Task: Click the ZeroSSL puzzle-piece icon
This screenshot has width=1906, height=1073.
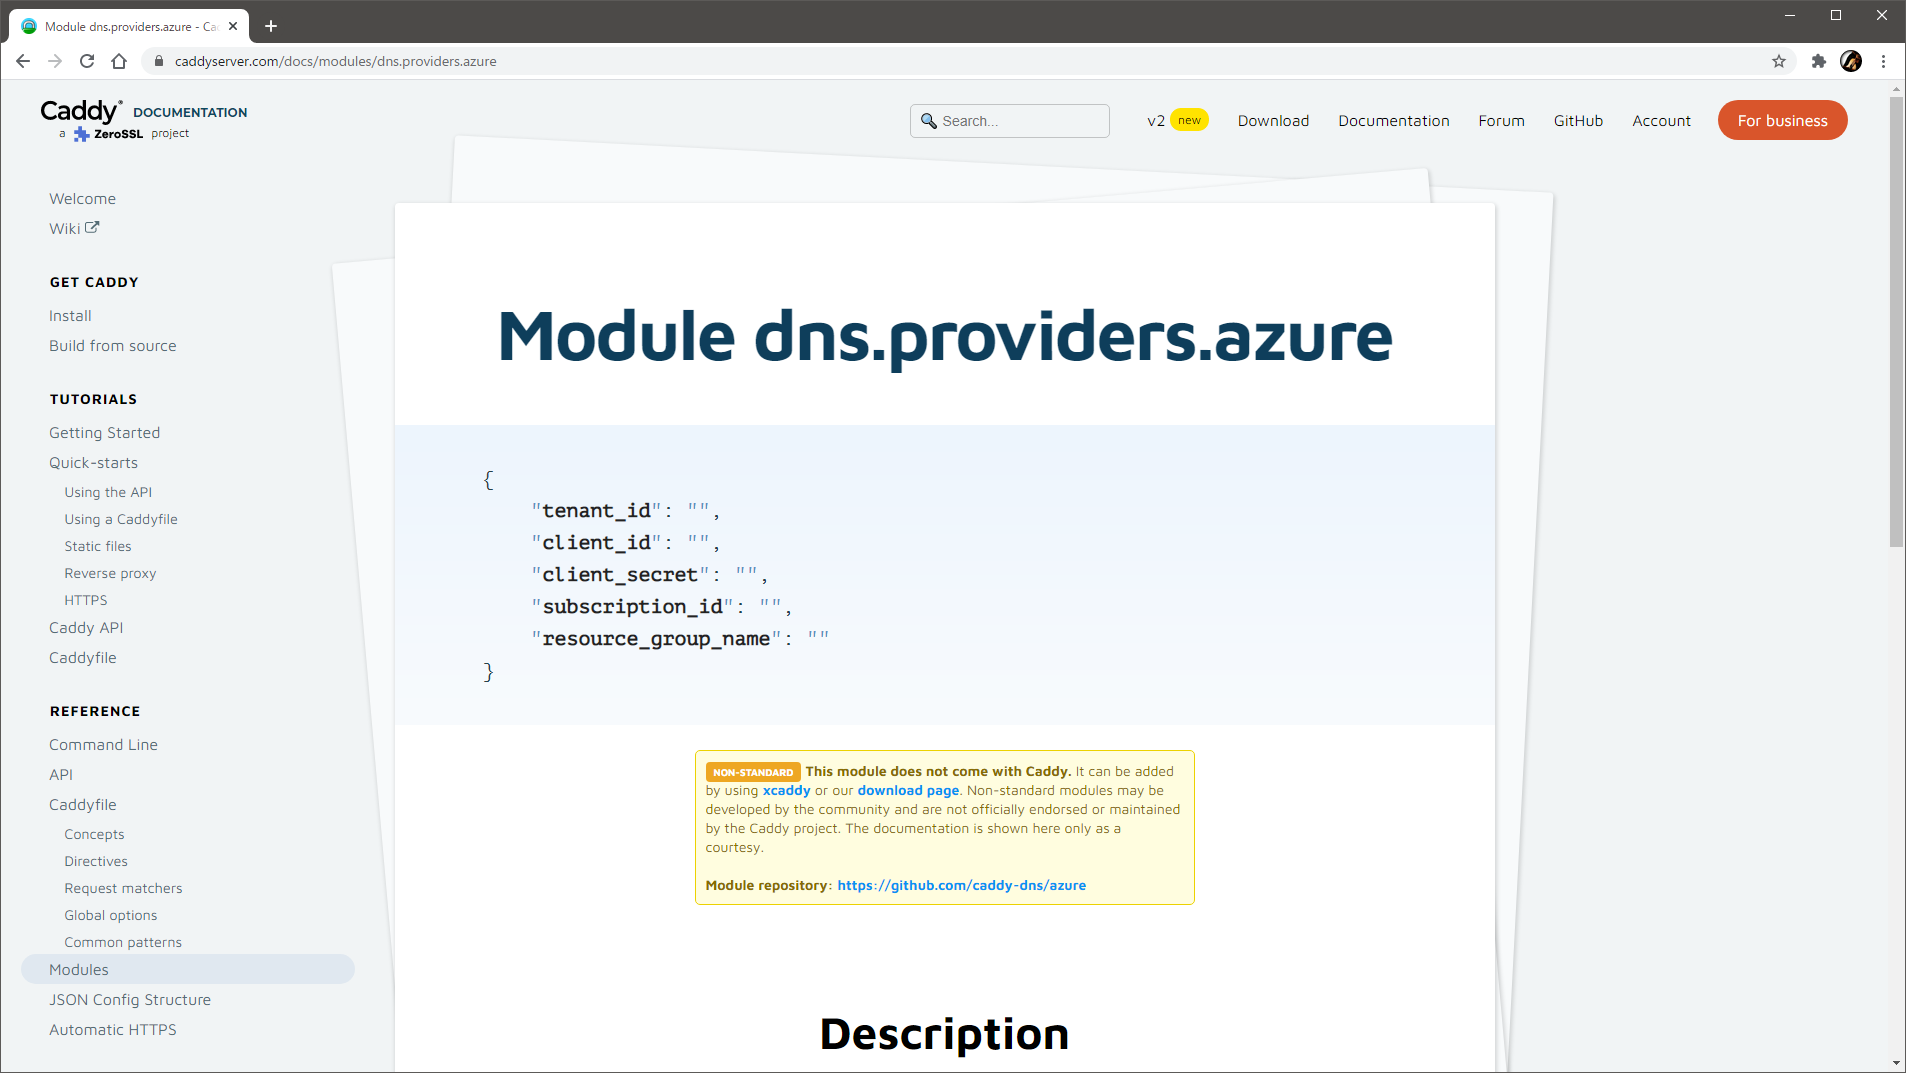Action: click(81, 132)
